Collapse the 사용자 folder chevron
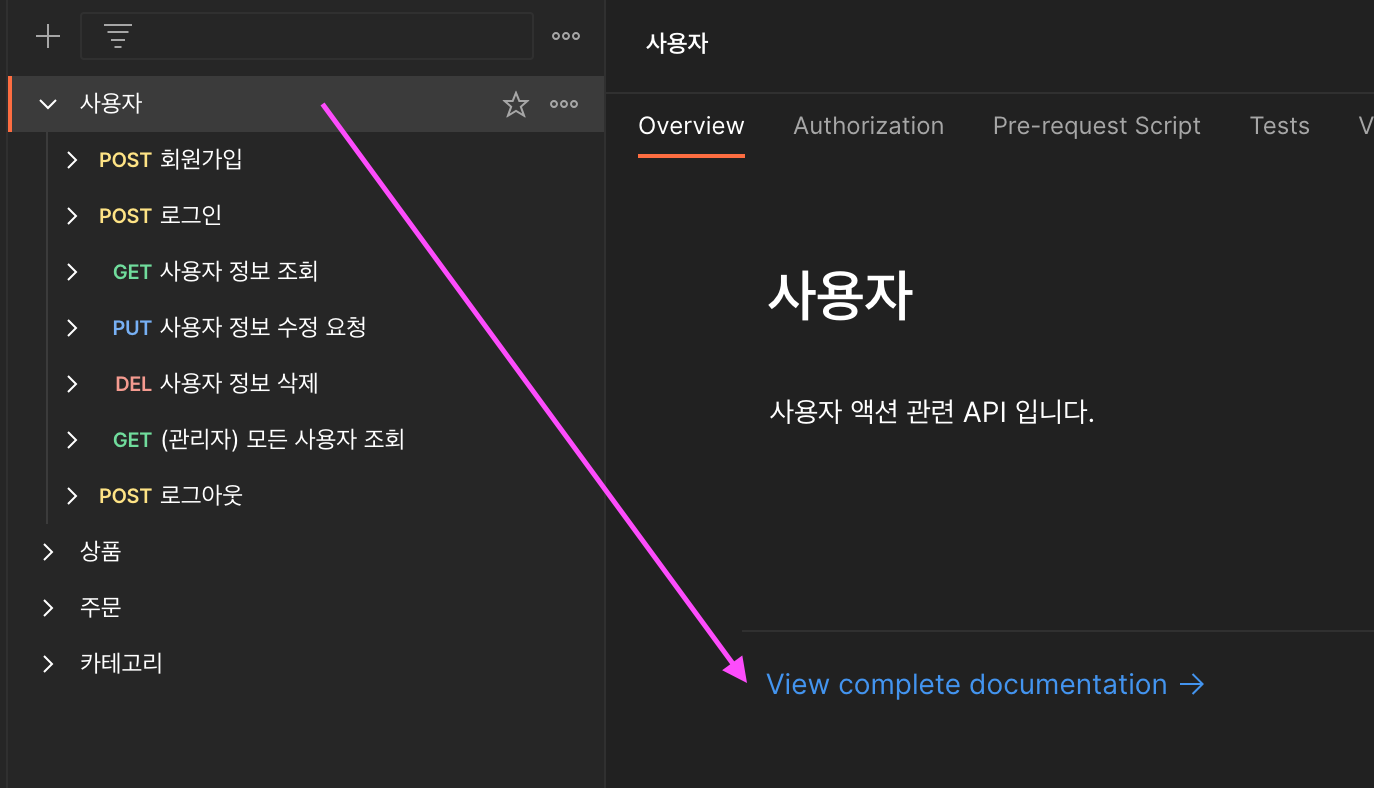The height and width of the screenshot is (788, 1374). (48, 104)
